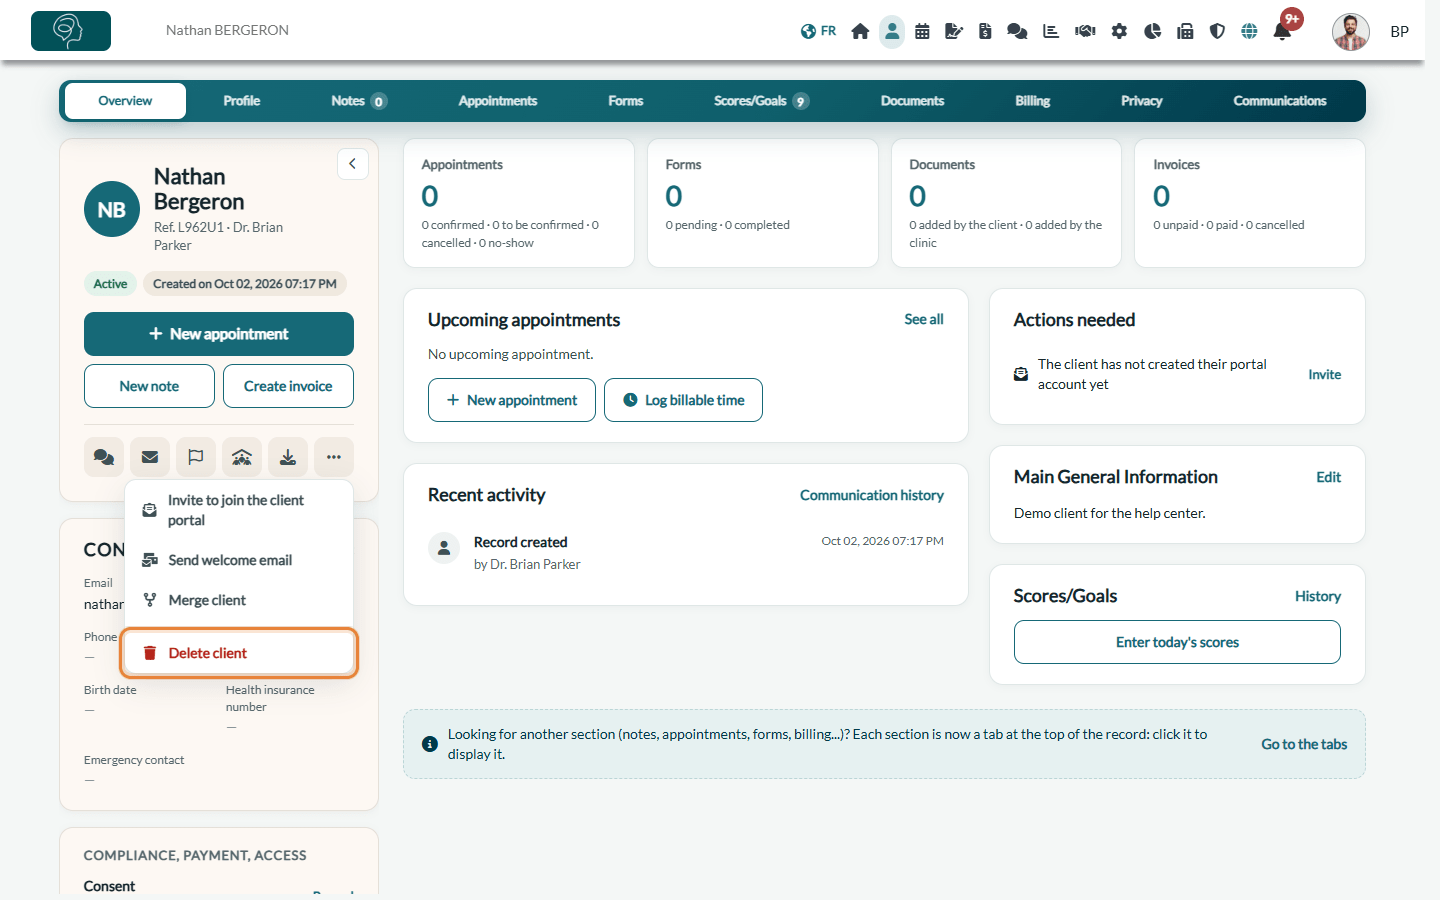Click the envelope email action button
The height and width of the screenshot is (900, 1440).
click(150, 457)
